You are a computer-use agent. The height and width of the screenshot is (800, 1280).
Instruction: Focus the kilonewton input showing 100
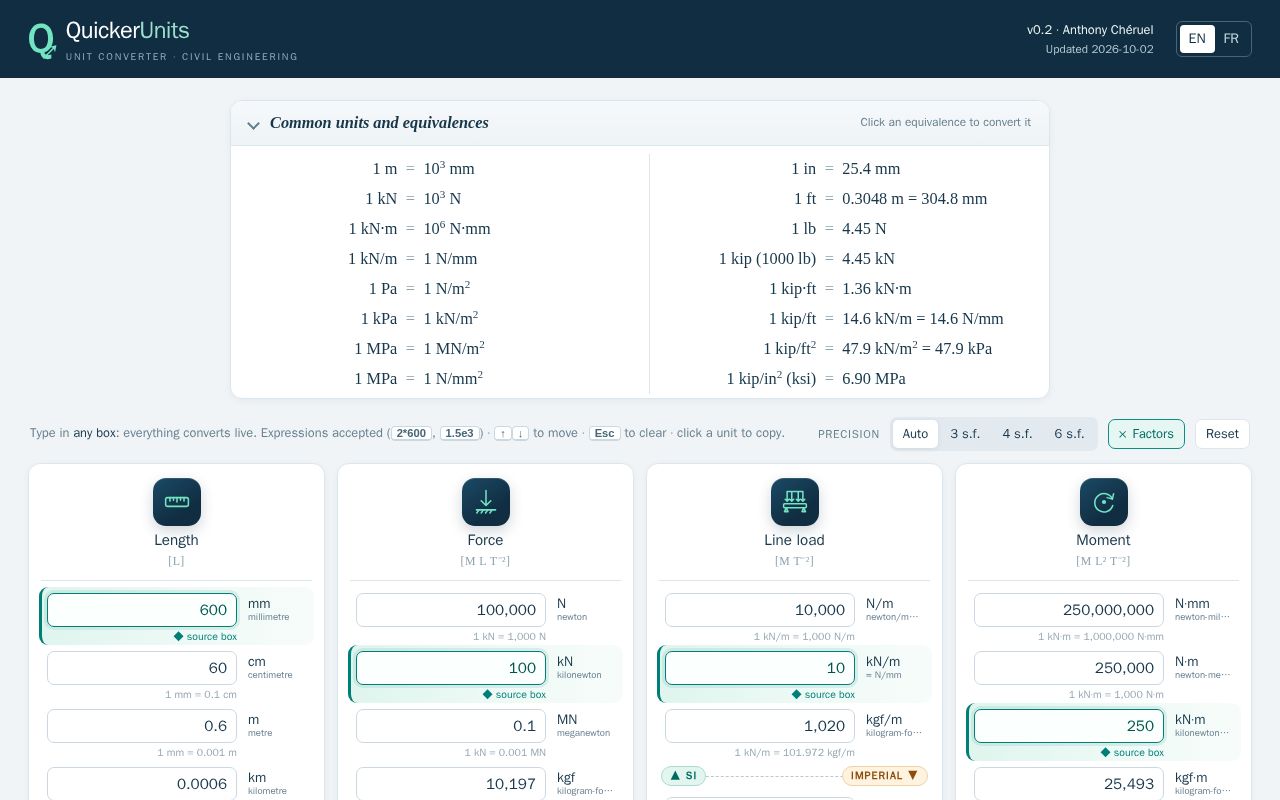tap(451, 668)
